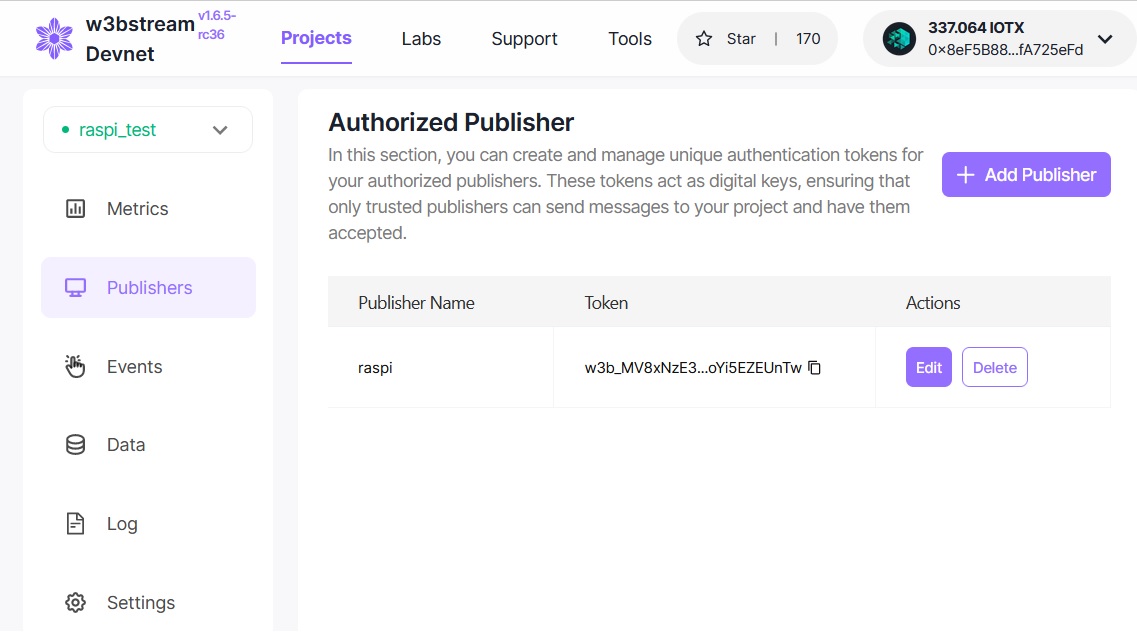Screen dimensions: 1137x632
Task: Click the Token column header
Action: [x=606, y=303]
